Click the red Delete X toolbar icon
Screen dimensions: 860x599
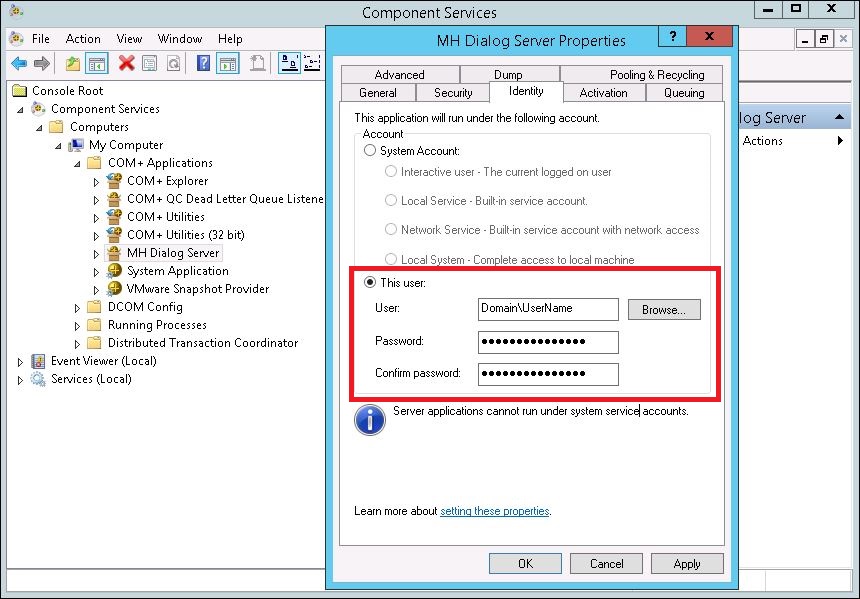click(127, 63)
